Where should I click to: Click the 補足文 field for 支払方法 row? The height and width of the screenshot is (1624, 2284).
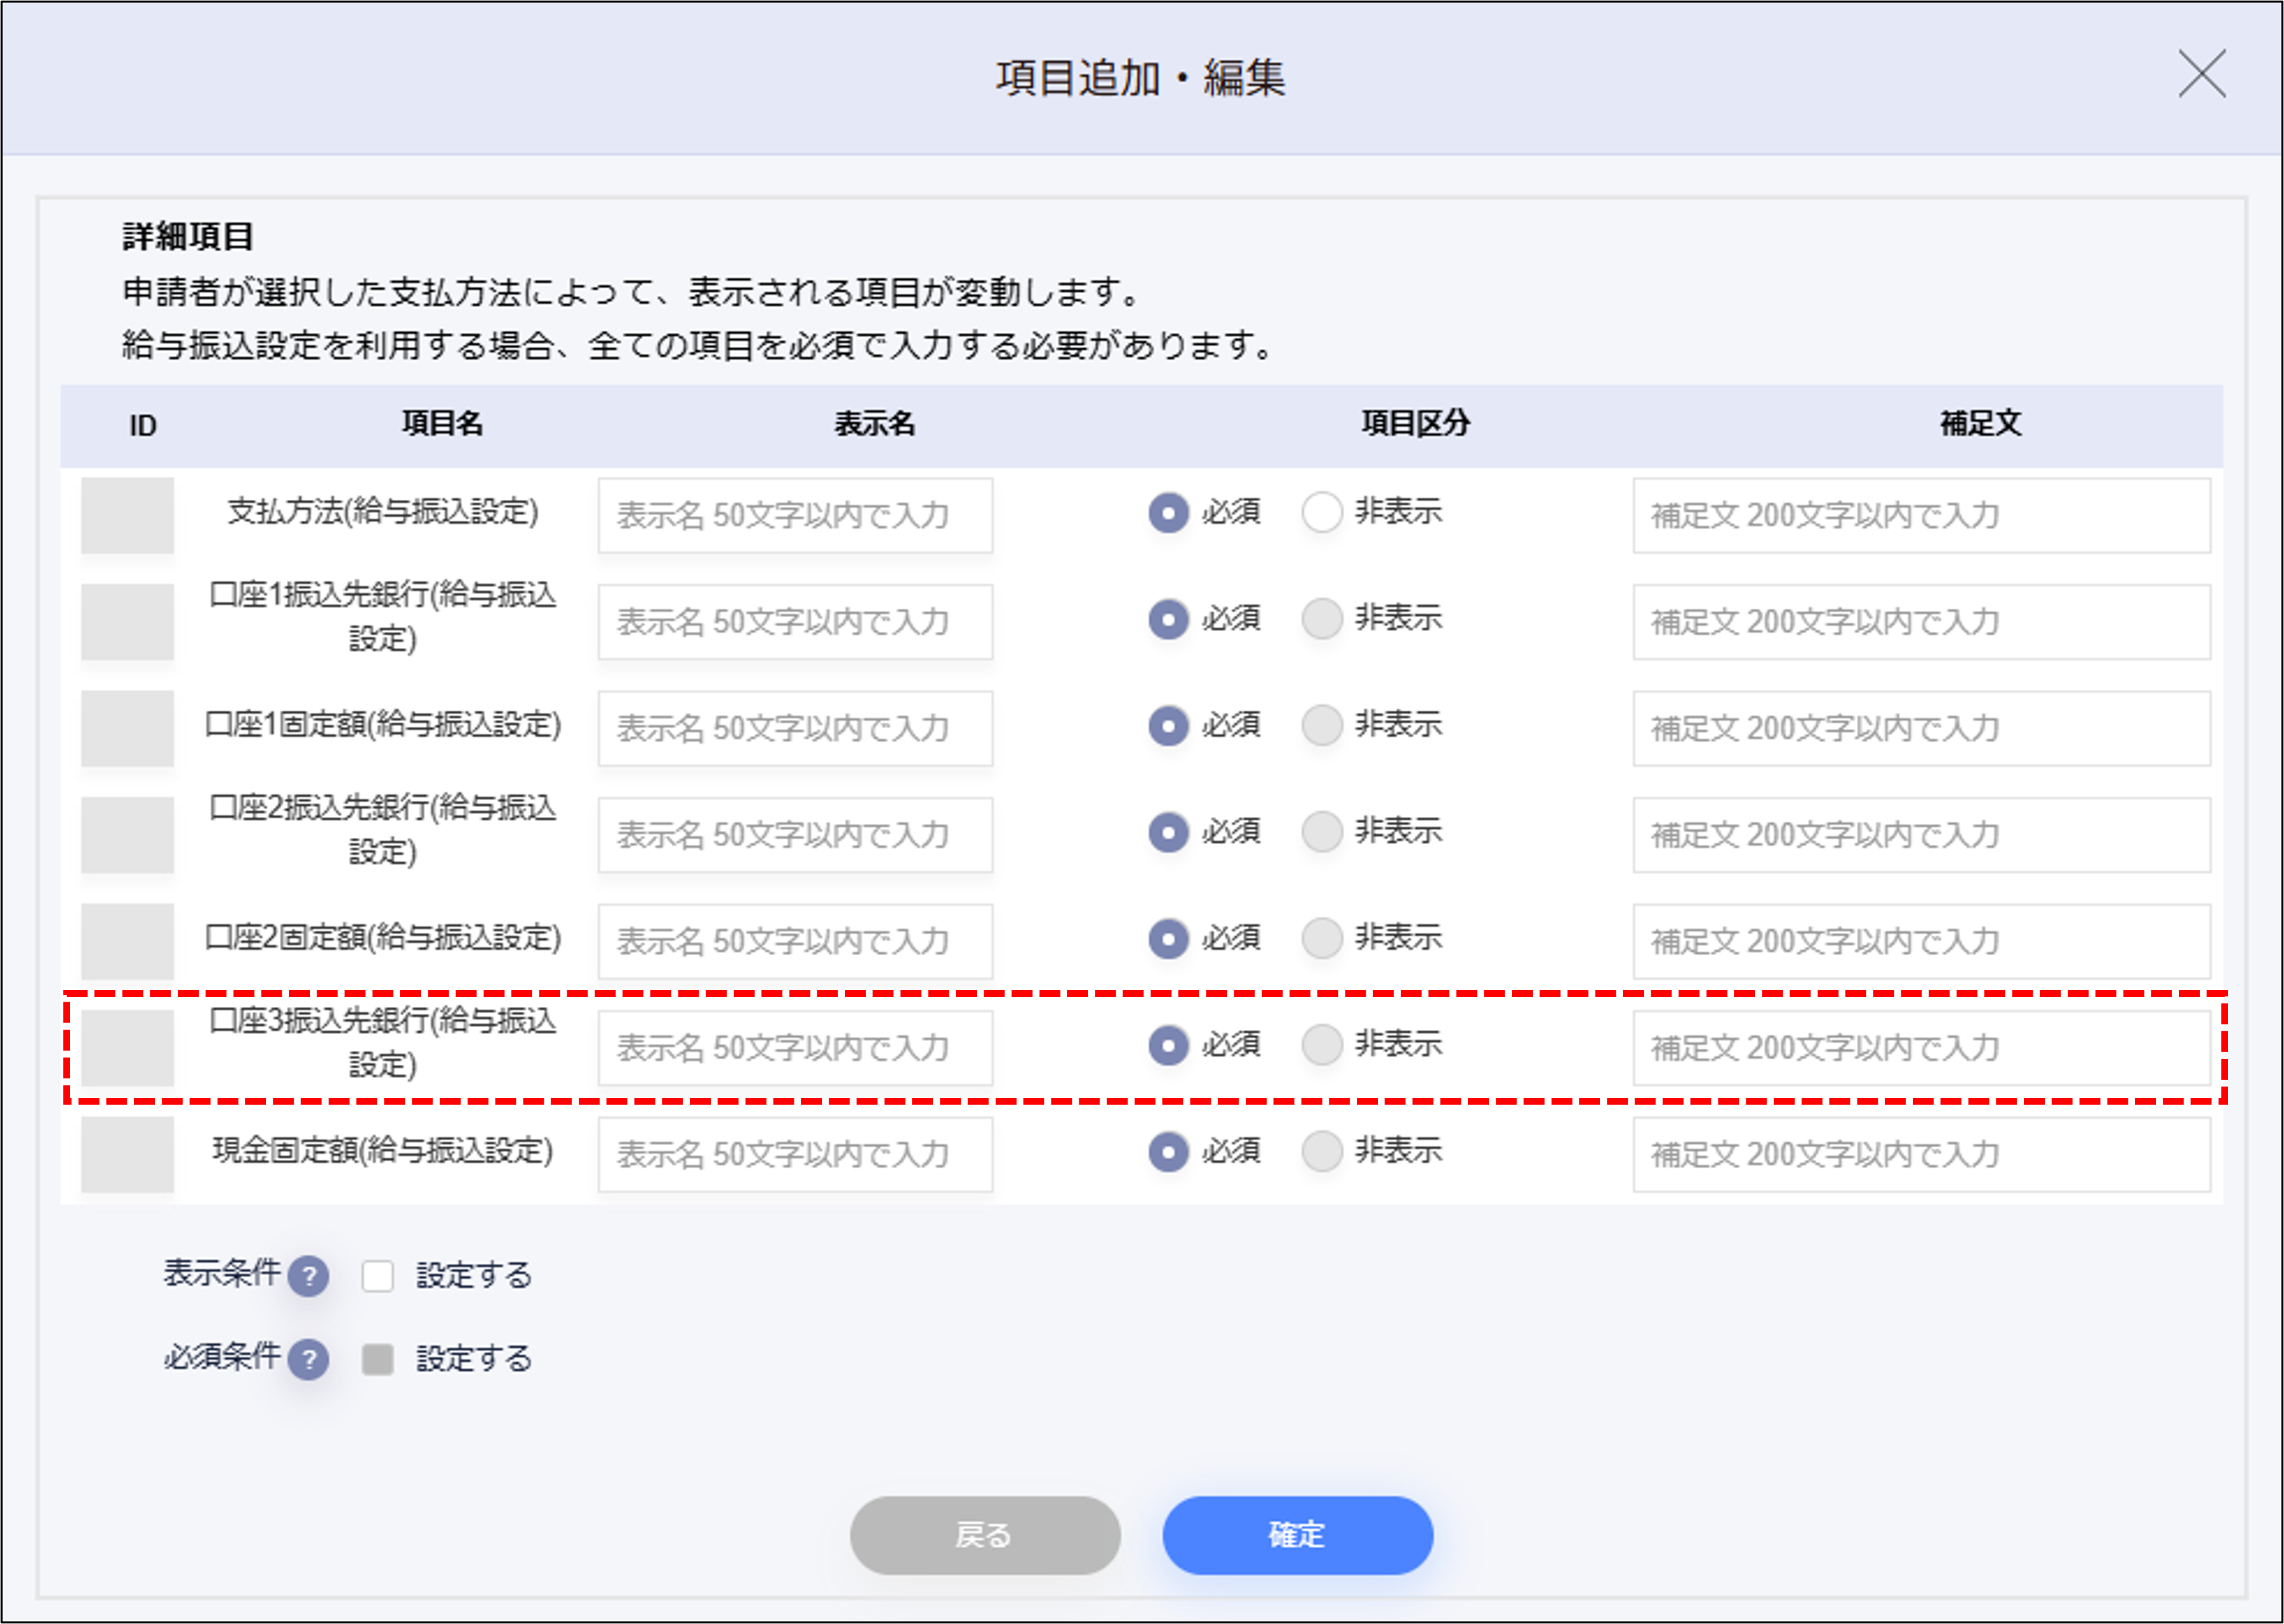[x=1921, y=516]
